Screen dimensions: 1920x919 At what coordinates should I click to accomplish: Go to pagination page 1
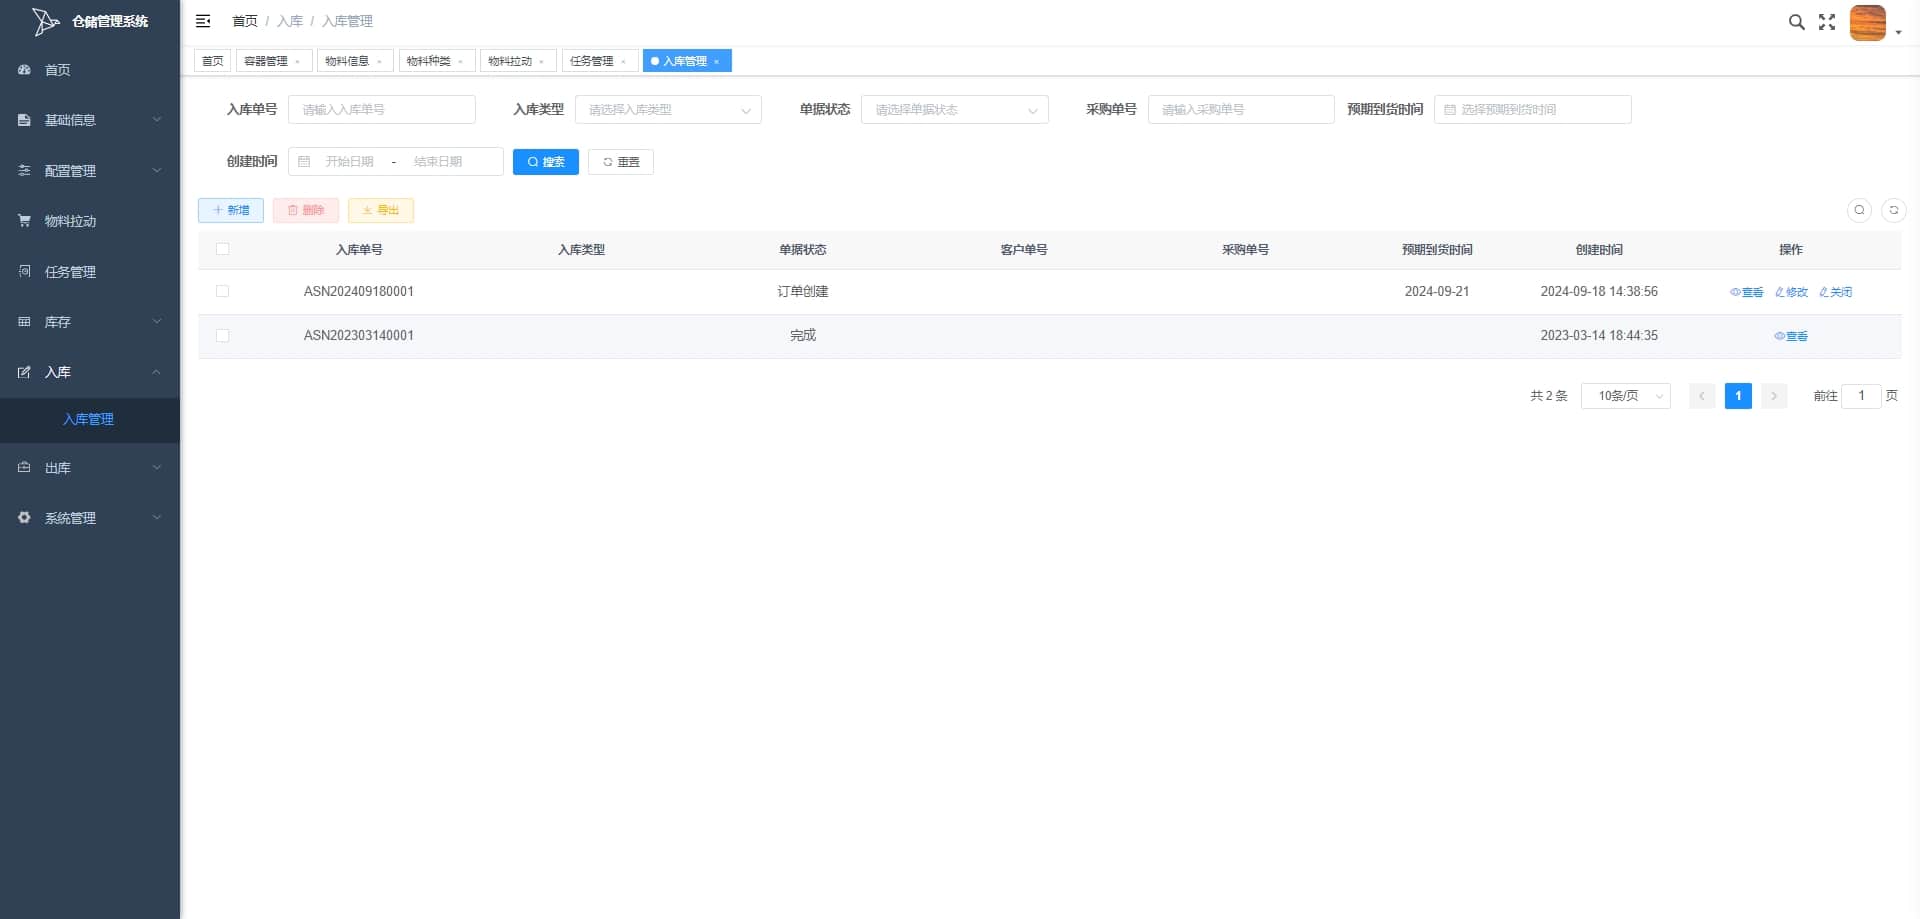click(1738, 396)
